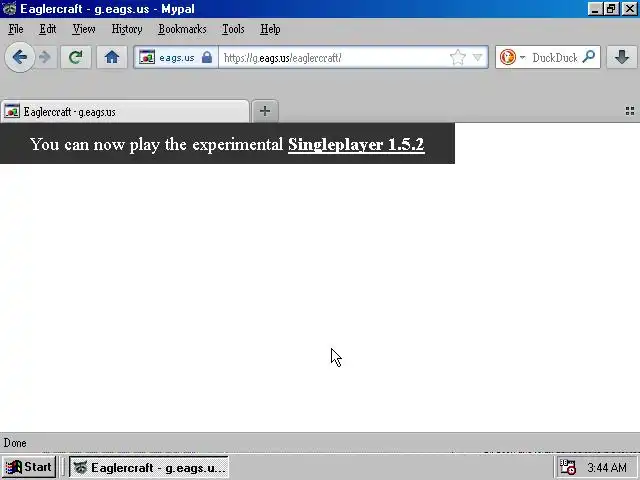Restore down the Mypal window
The width and height of the screenshot is (640, 480).
[611, 9]
